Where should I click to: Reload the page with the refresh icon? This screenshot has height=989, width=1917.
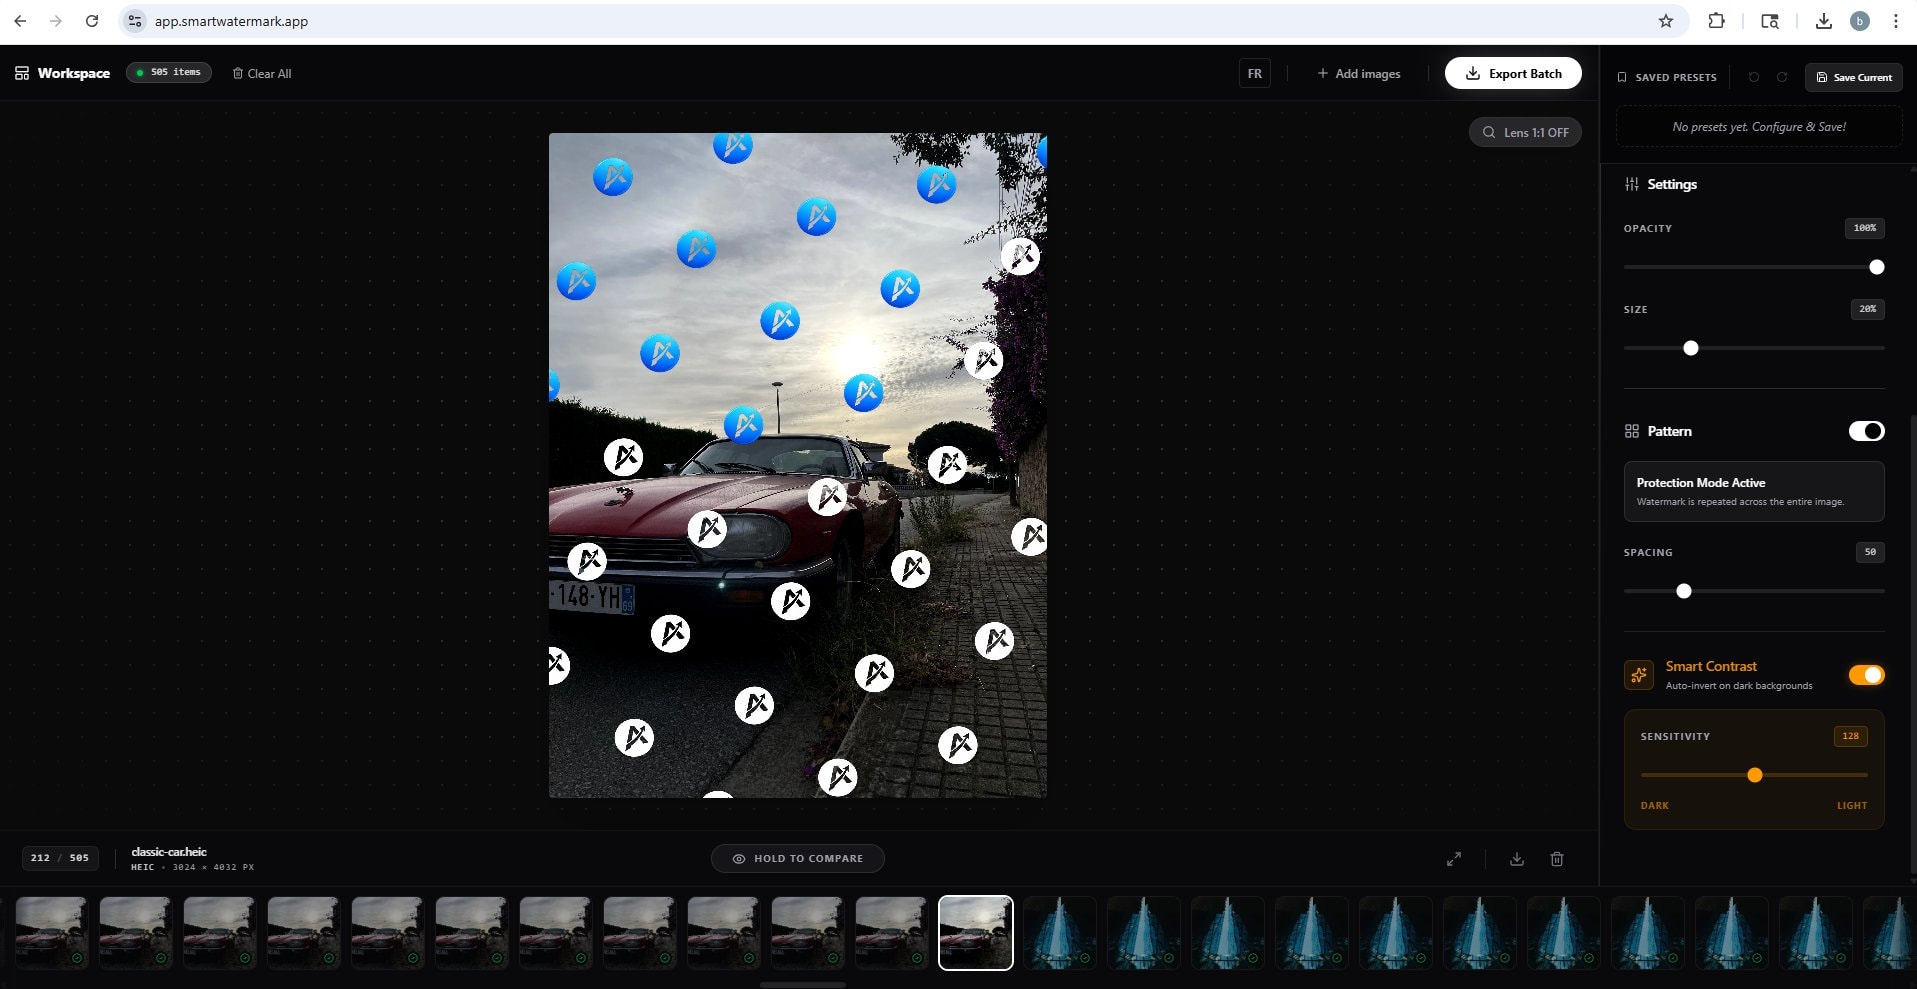tap(92, 21)
